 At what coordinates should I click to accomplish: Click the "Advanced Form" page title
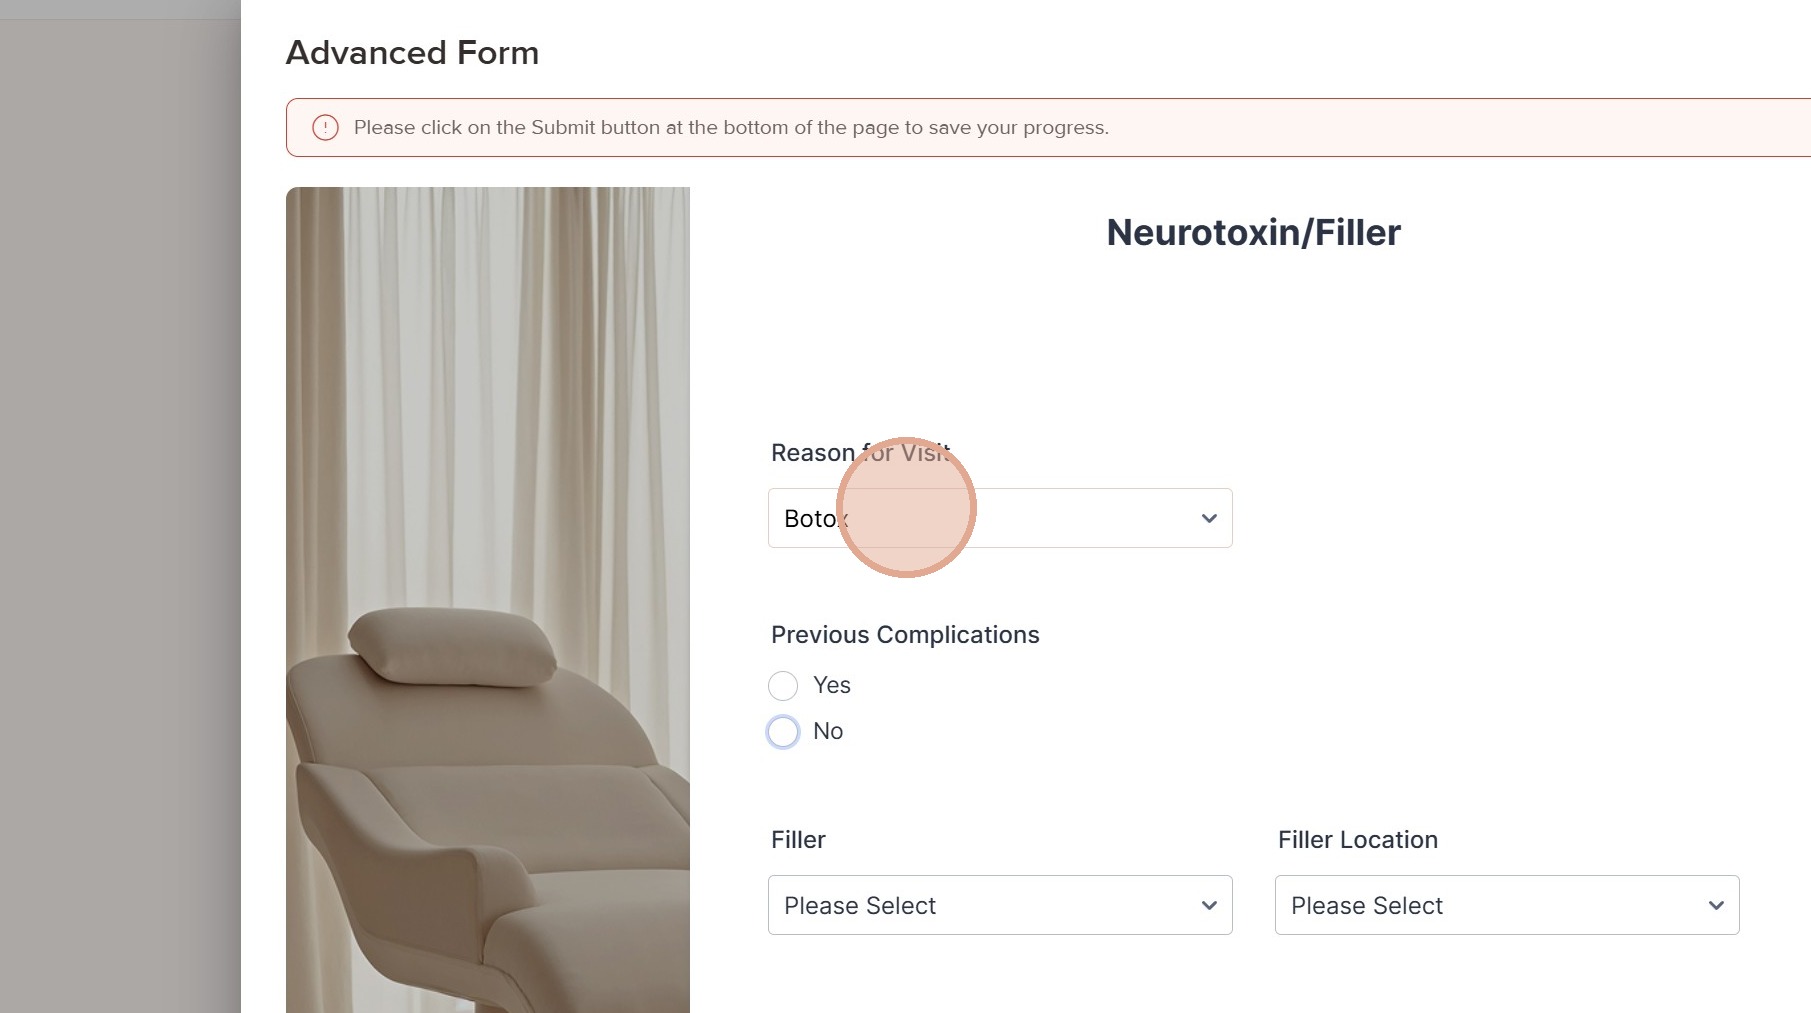click(412, 53)
